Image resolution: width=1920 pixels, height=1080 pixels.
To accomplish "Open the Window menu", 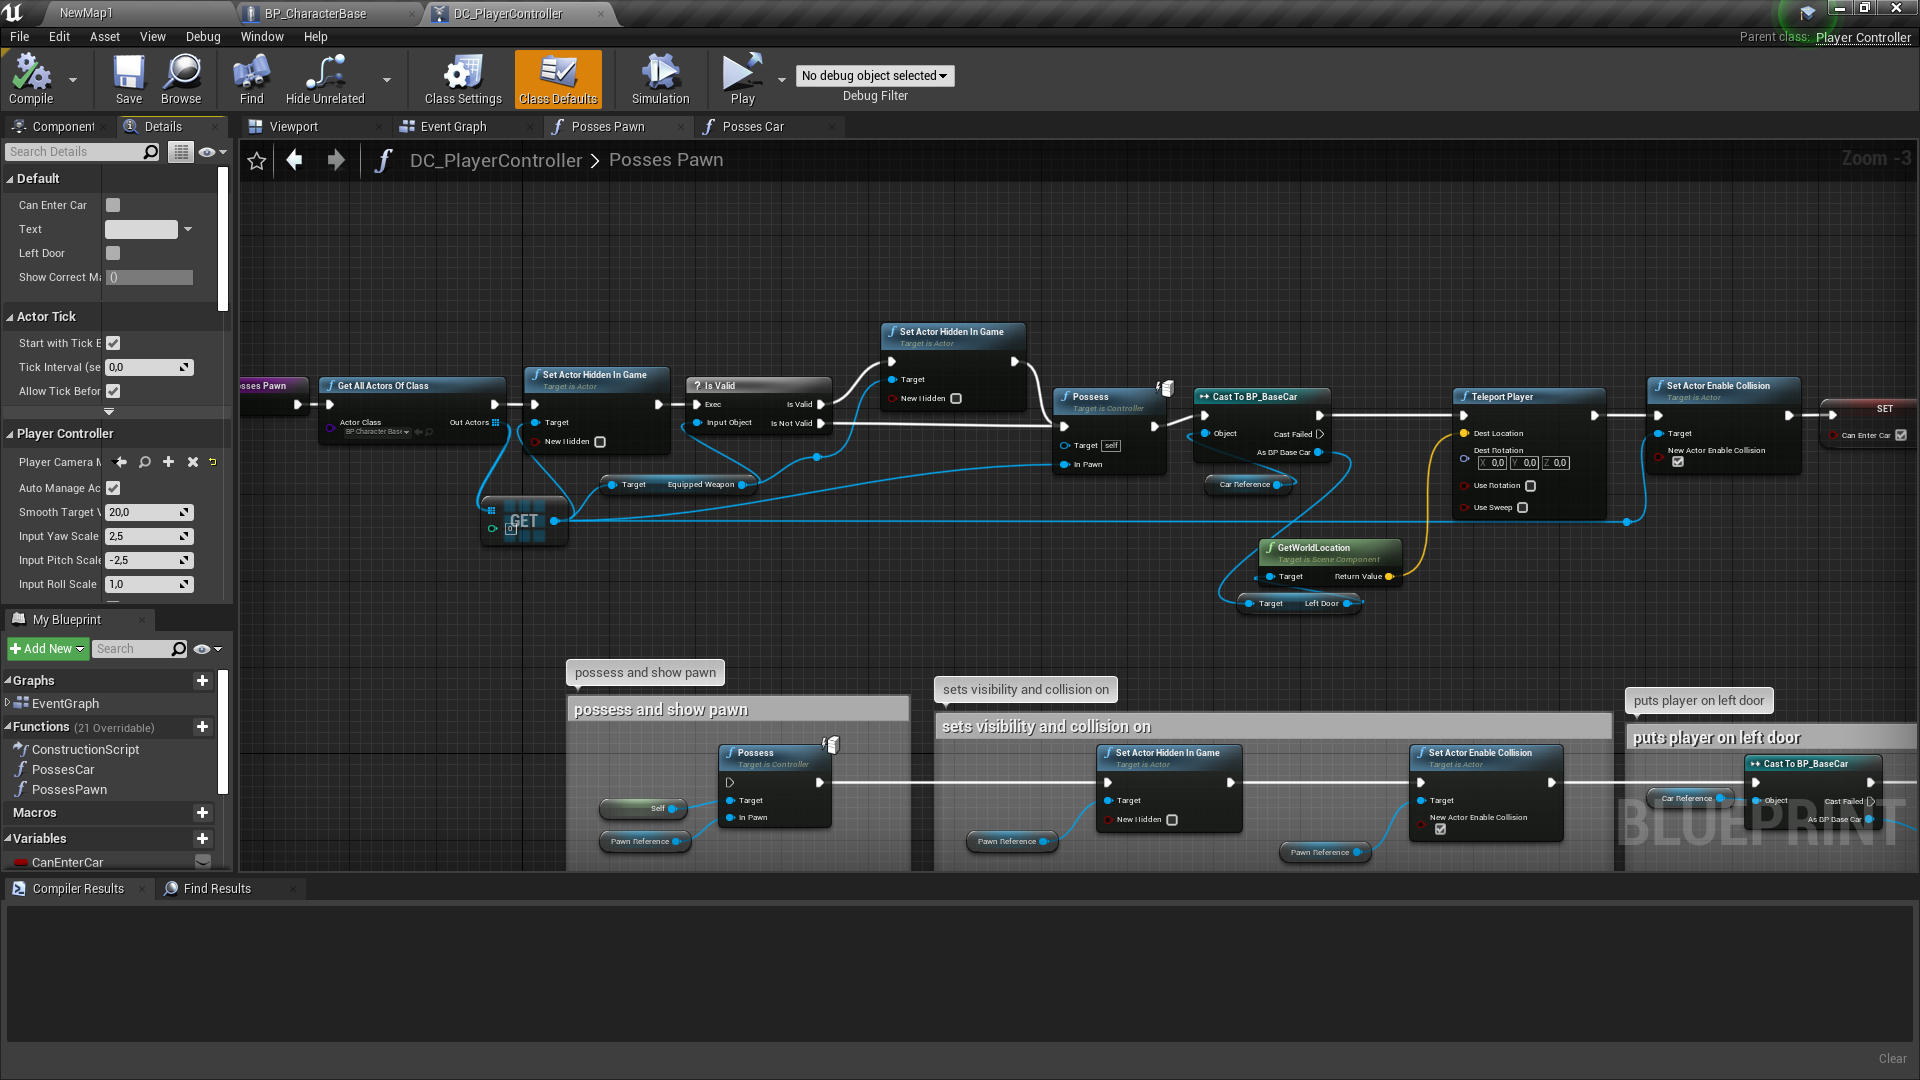I will [261, 37].
